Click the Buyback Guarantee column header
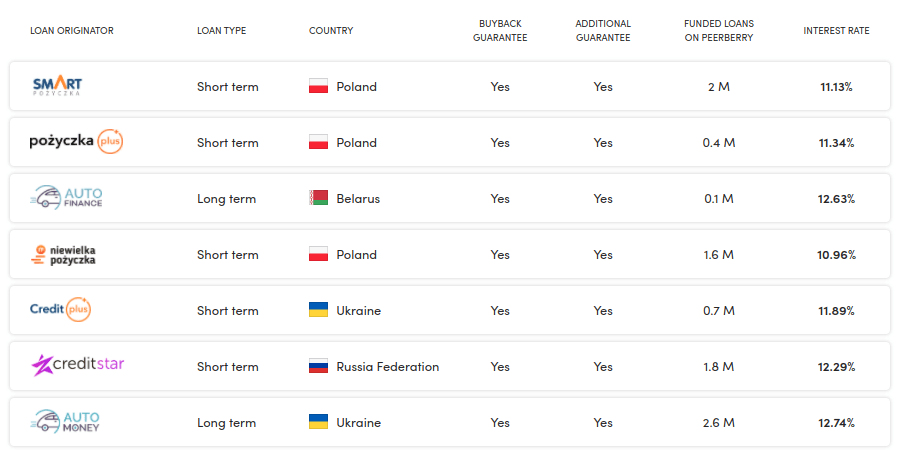The image size is (917, 450). [x=500, y=30]
